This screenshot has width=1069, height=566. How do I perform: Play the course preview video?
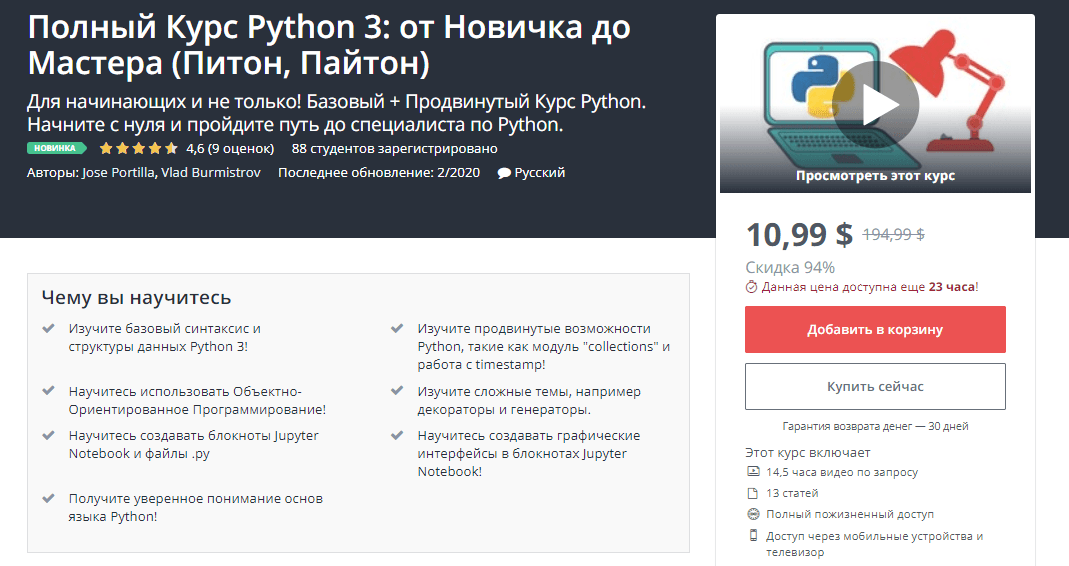tap(875, 104)
